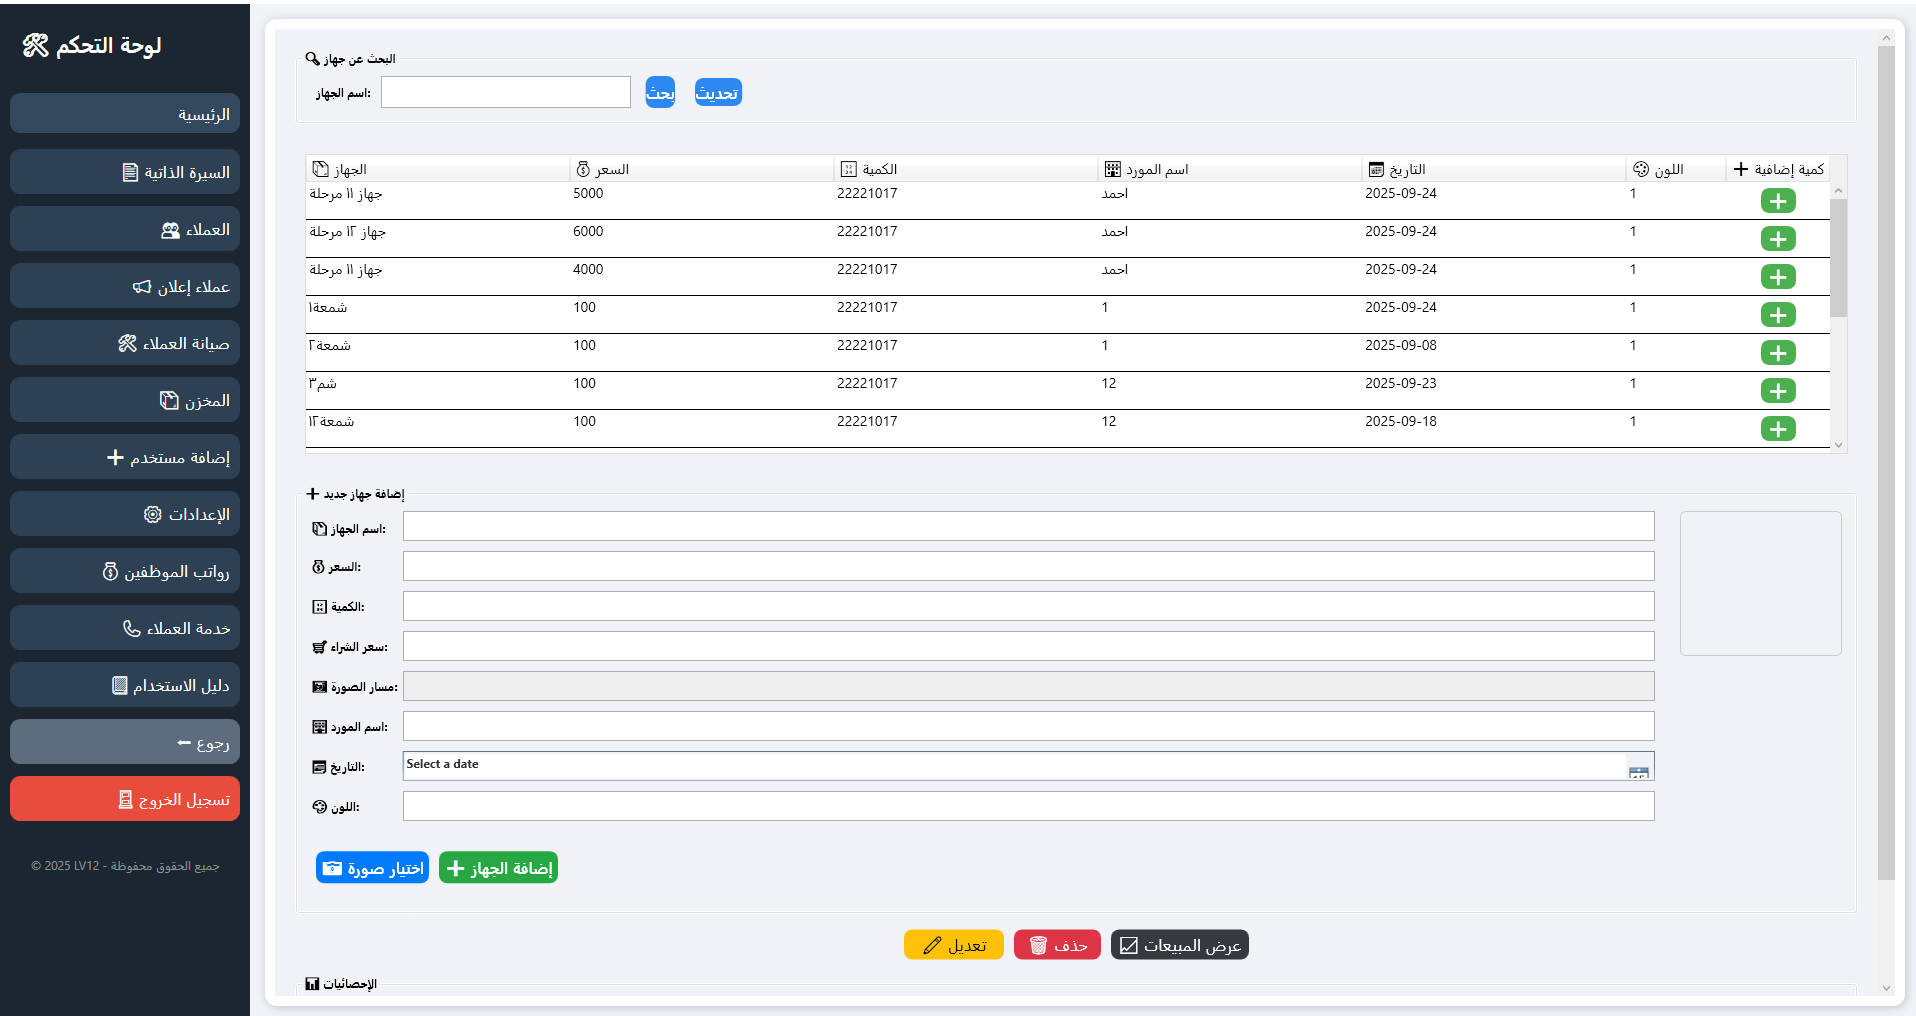Click the تحديث refresh button
Viewport: 1916px width, 1016px height.
[717, 92]
